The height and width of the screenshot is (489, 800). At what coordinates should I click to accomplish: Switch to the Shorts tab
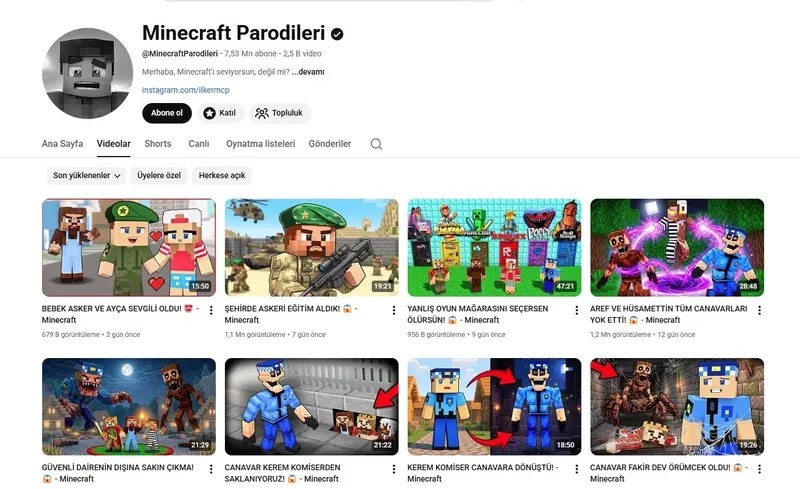click(x=158, y=144)
